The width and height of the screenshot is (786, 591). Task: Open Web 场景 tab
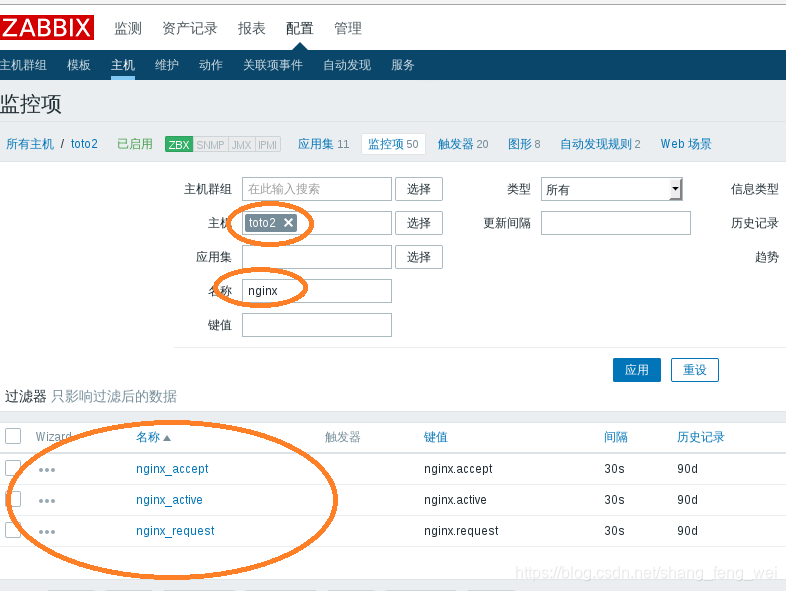686,144
